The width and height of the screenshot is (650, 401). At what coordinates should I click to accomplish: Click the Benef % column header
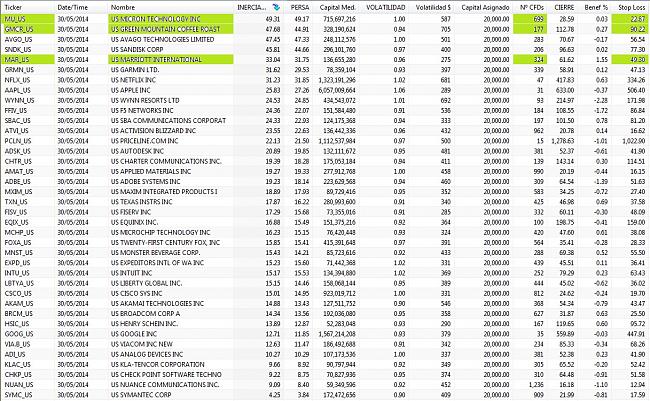[596, 7]
